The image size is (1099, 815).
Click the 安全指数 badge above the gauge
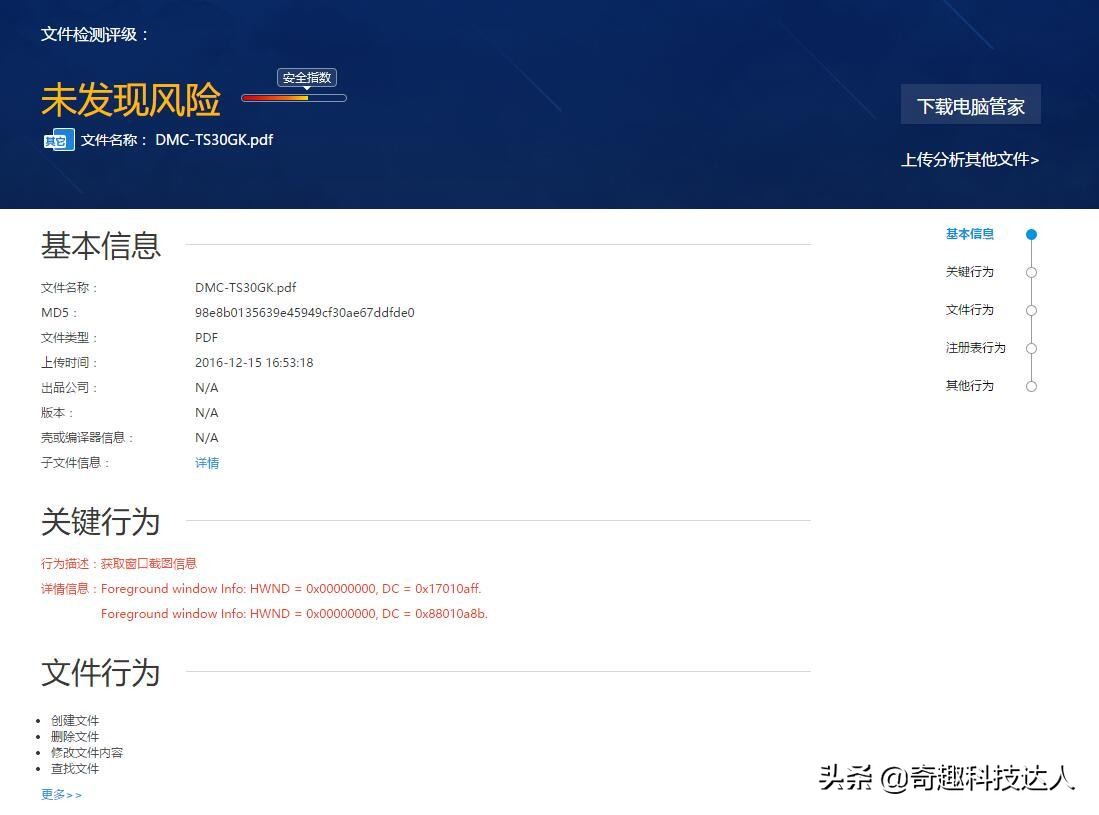click(x=307, y=77)
